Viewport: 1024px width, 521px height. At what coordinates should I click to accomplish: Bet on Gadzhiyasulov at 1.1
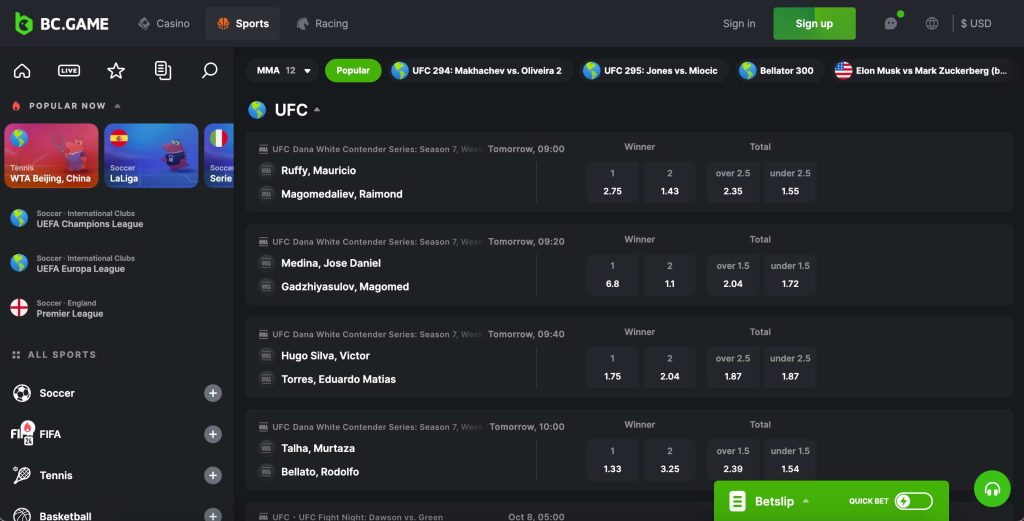(x=669, y=275)
